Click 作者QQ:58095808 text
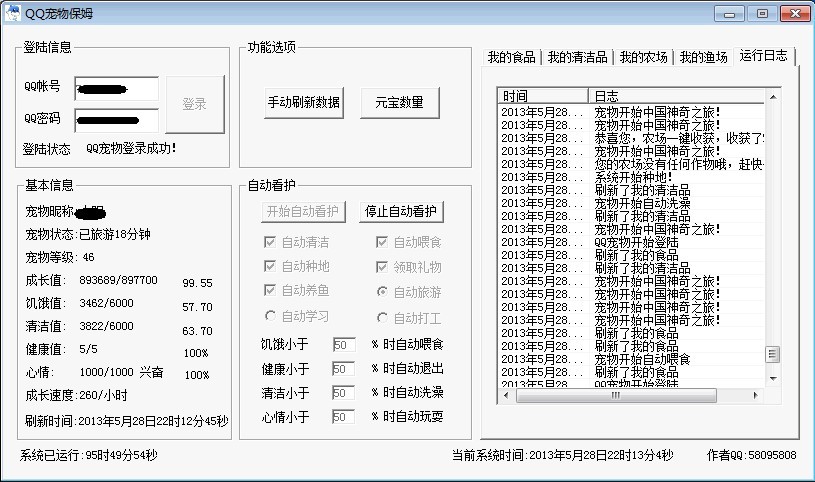815x482 pixels. point(752,455)
